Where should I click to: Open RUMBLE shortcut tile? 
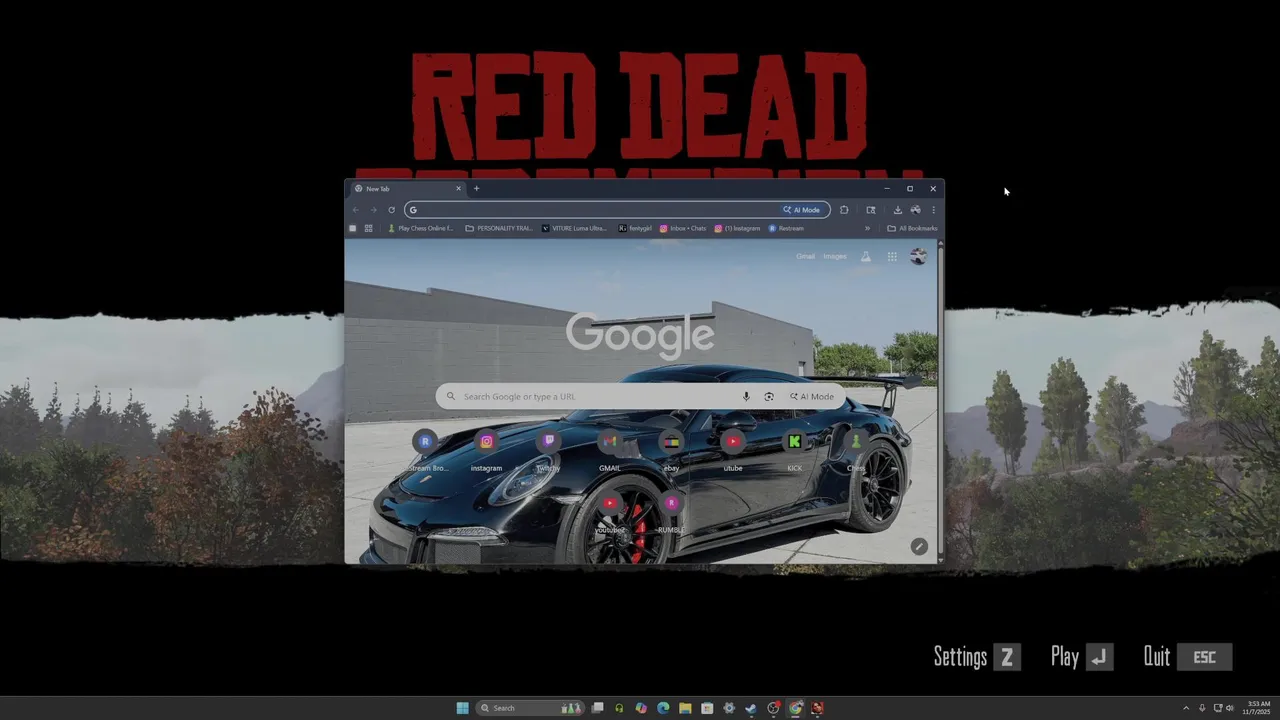(671, 512)
